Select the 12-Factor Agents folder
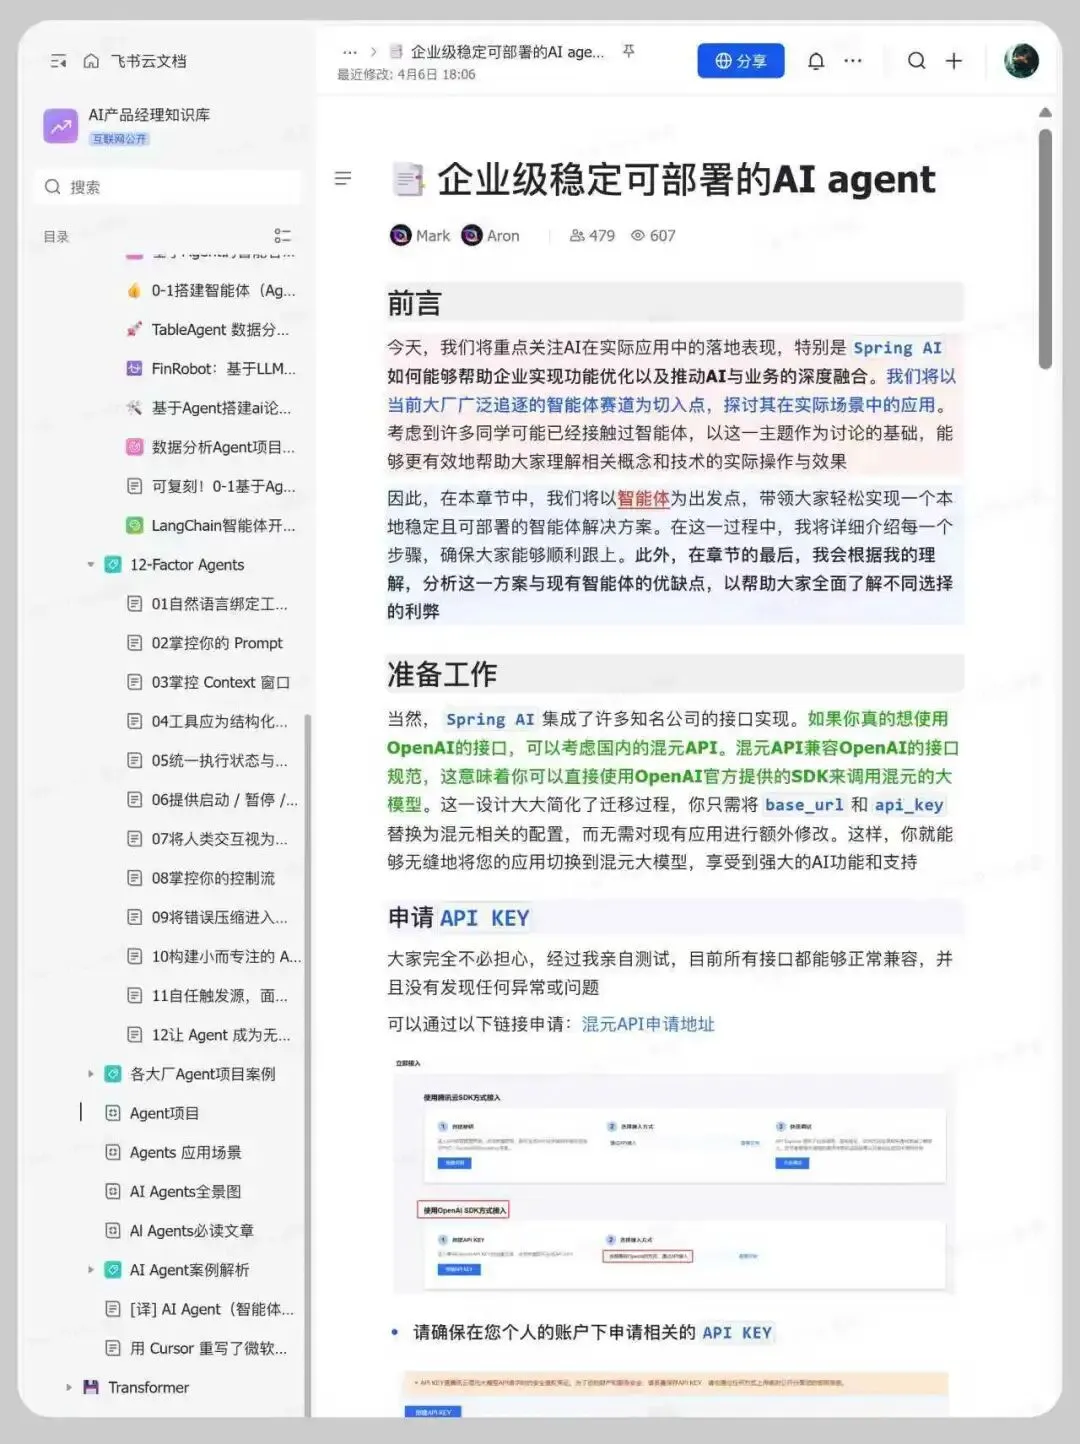1080x1444 pixels. coord(176,565)
